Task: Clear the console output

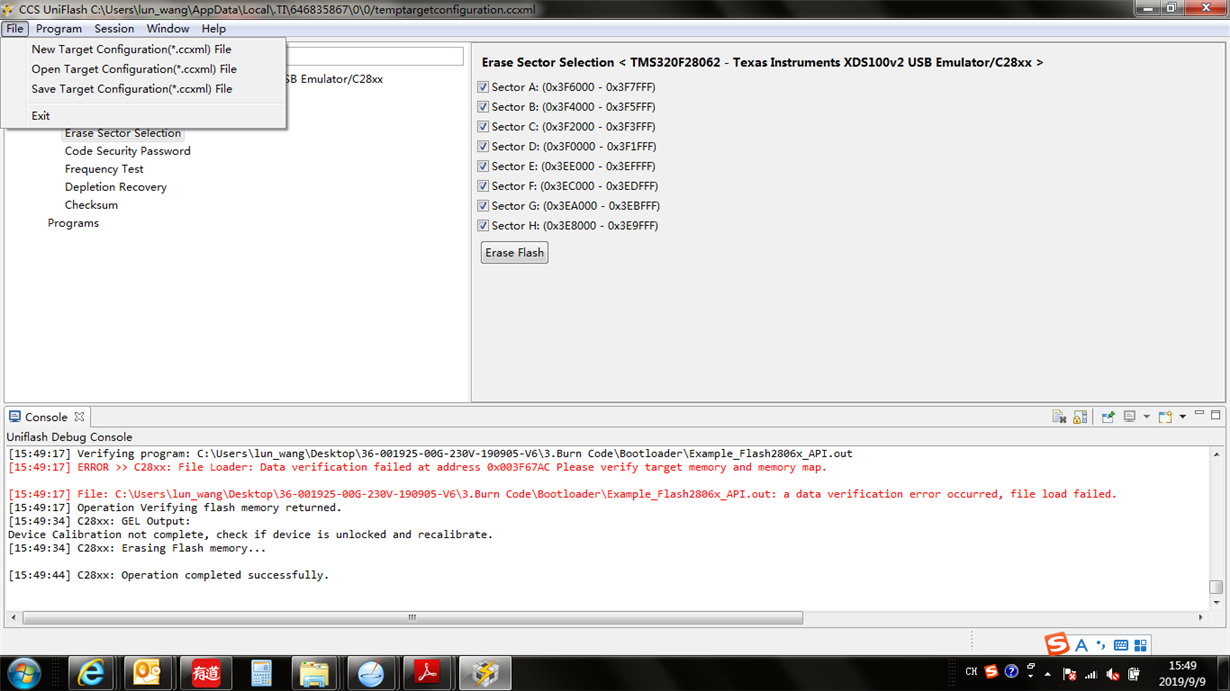Action: (x=1059, y=417)
